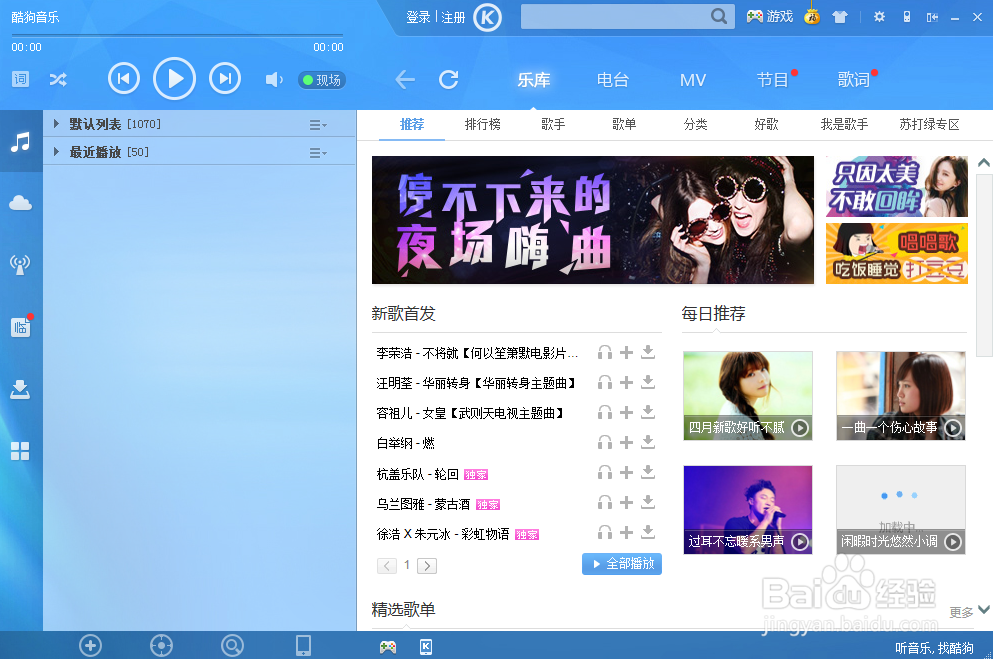Screen dimensions: 993x659
Task: Toggle shuffle play mode
Action: [58, 80]
